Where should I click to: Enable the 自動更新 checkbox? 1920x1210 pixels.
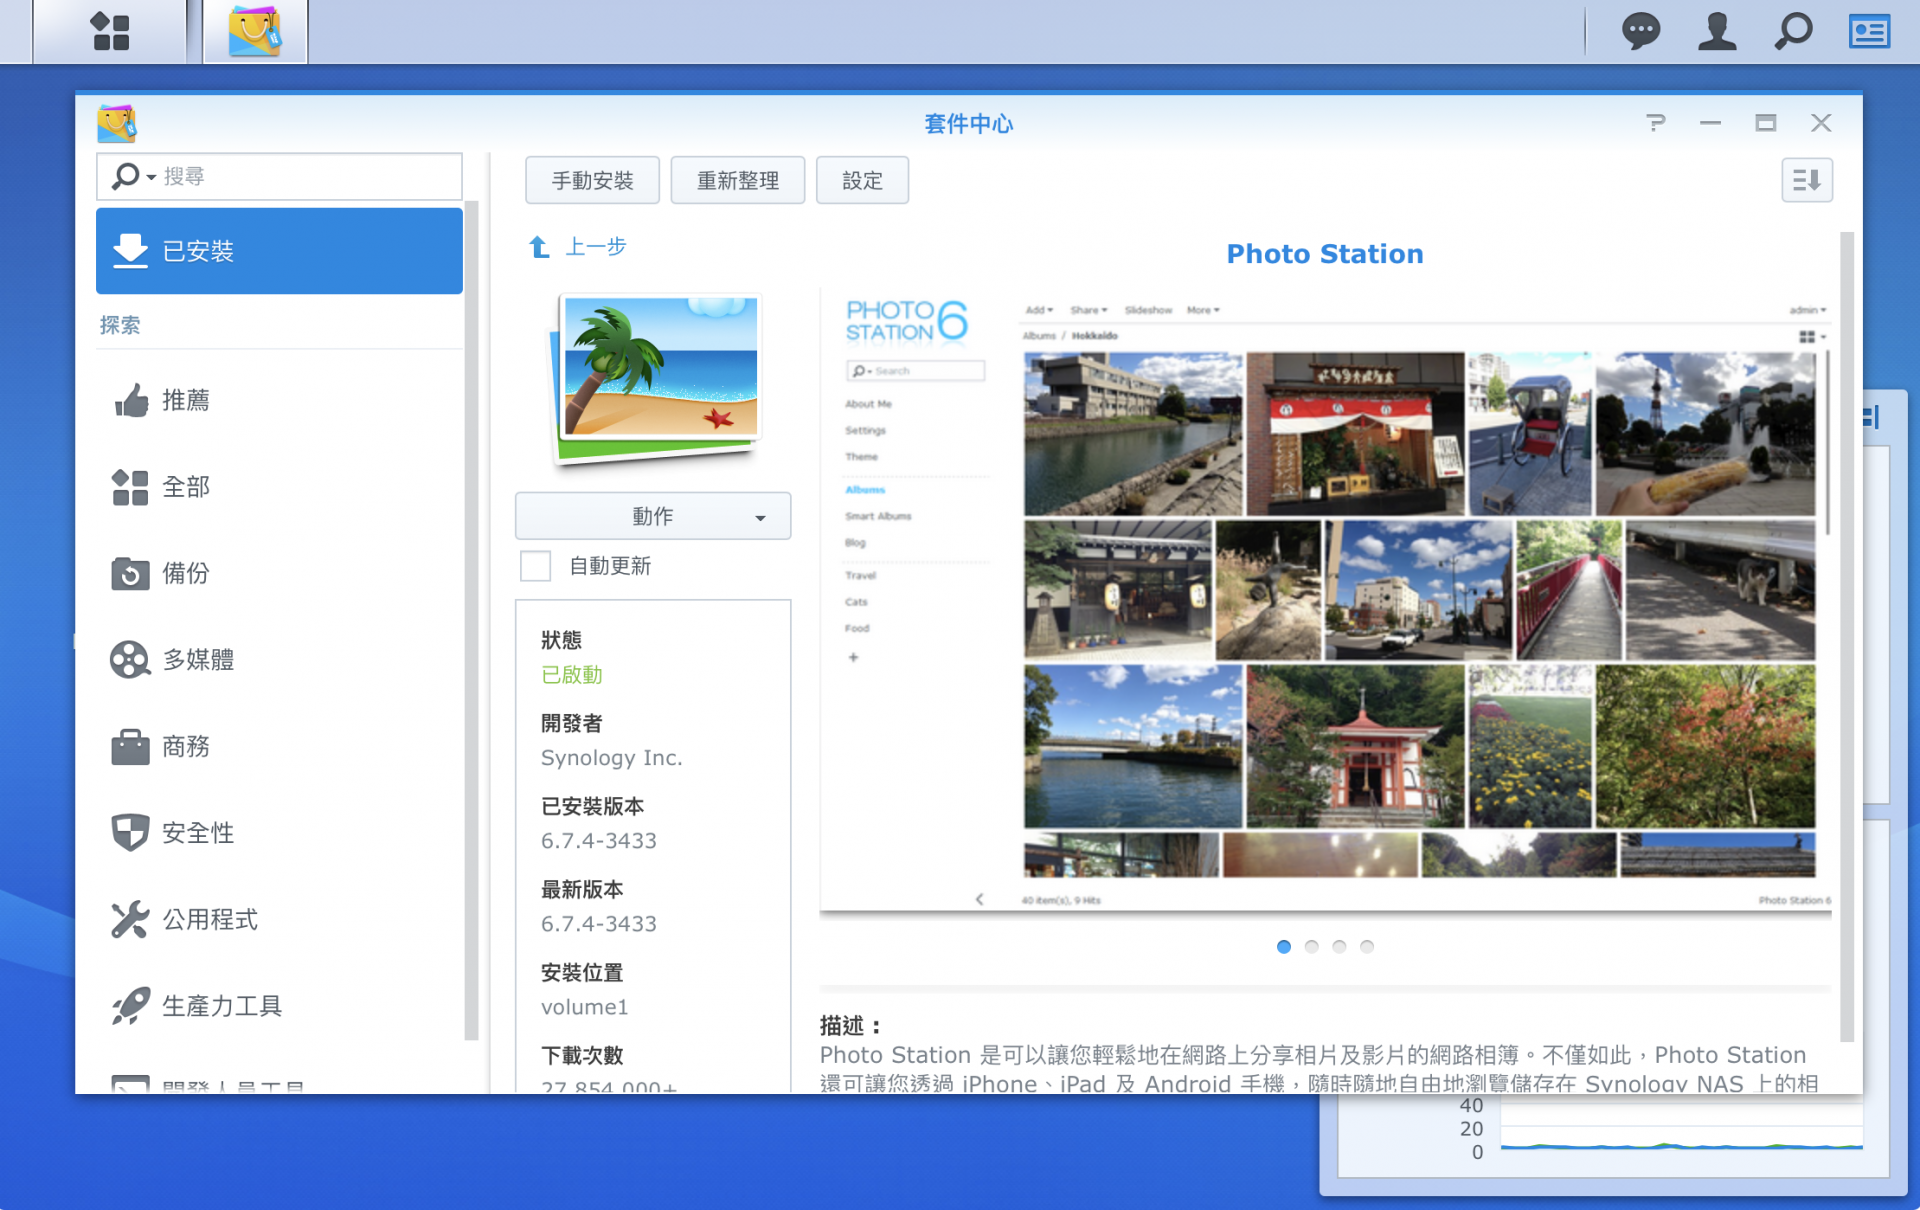point(536,566)
